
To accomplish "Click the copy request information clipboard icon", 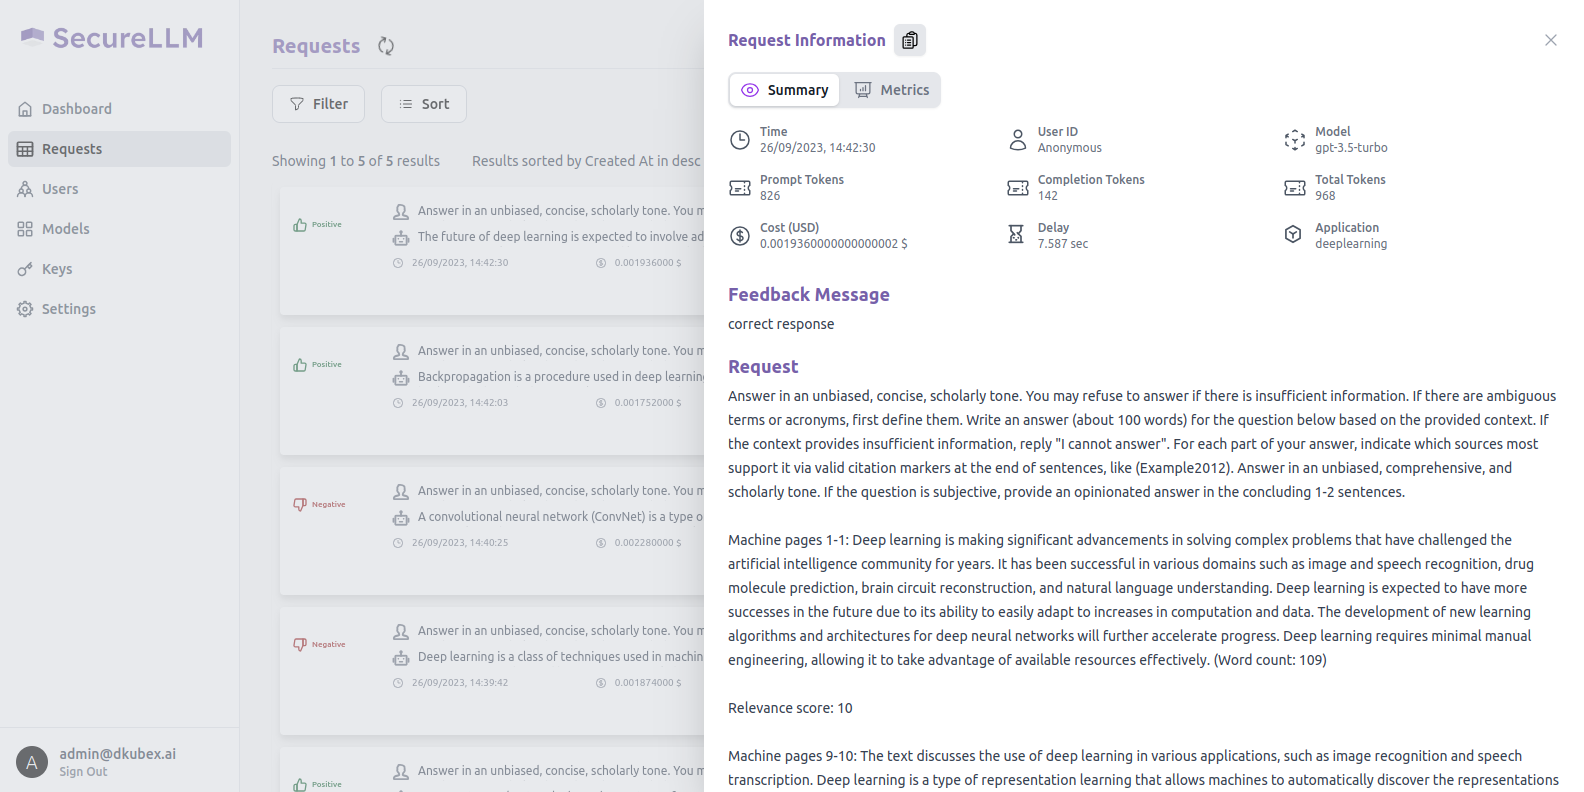I will [x=909, y=40].
